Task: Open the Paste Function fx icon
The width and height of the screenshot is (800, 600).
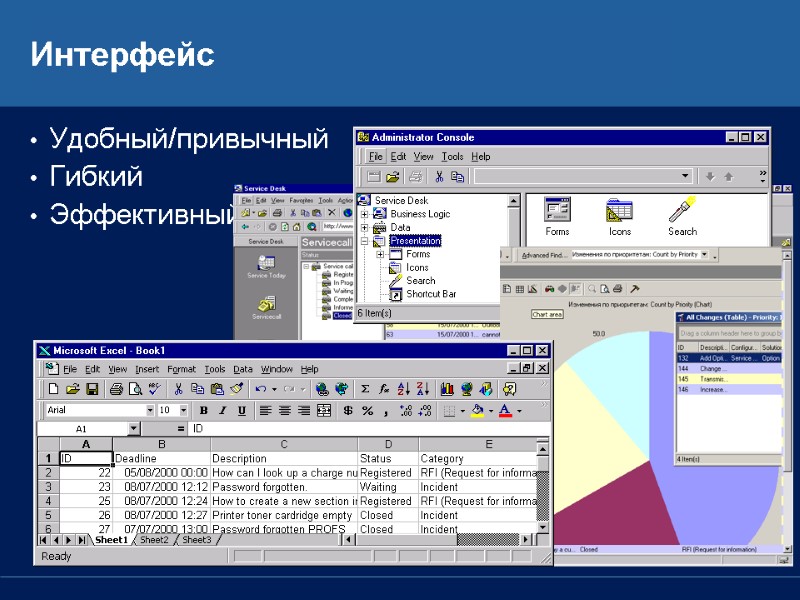Action: 384,389
